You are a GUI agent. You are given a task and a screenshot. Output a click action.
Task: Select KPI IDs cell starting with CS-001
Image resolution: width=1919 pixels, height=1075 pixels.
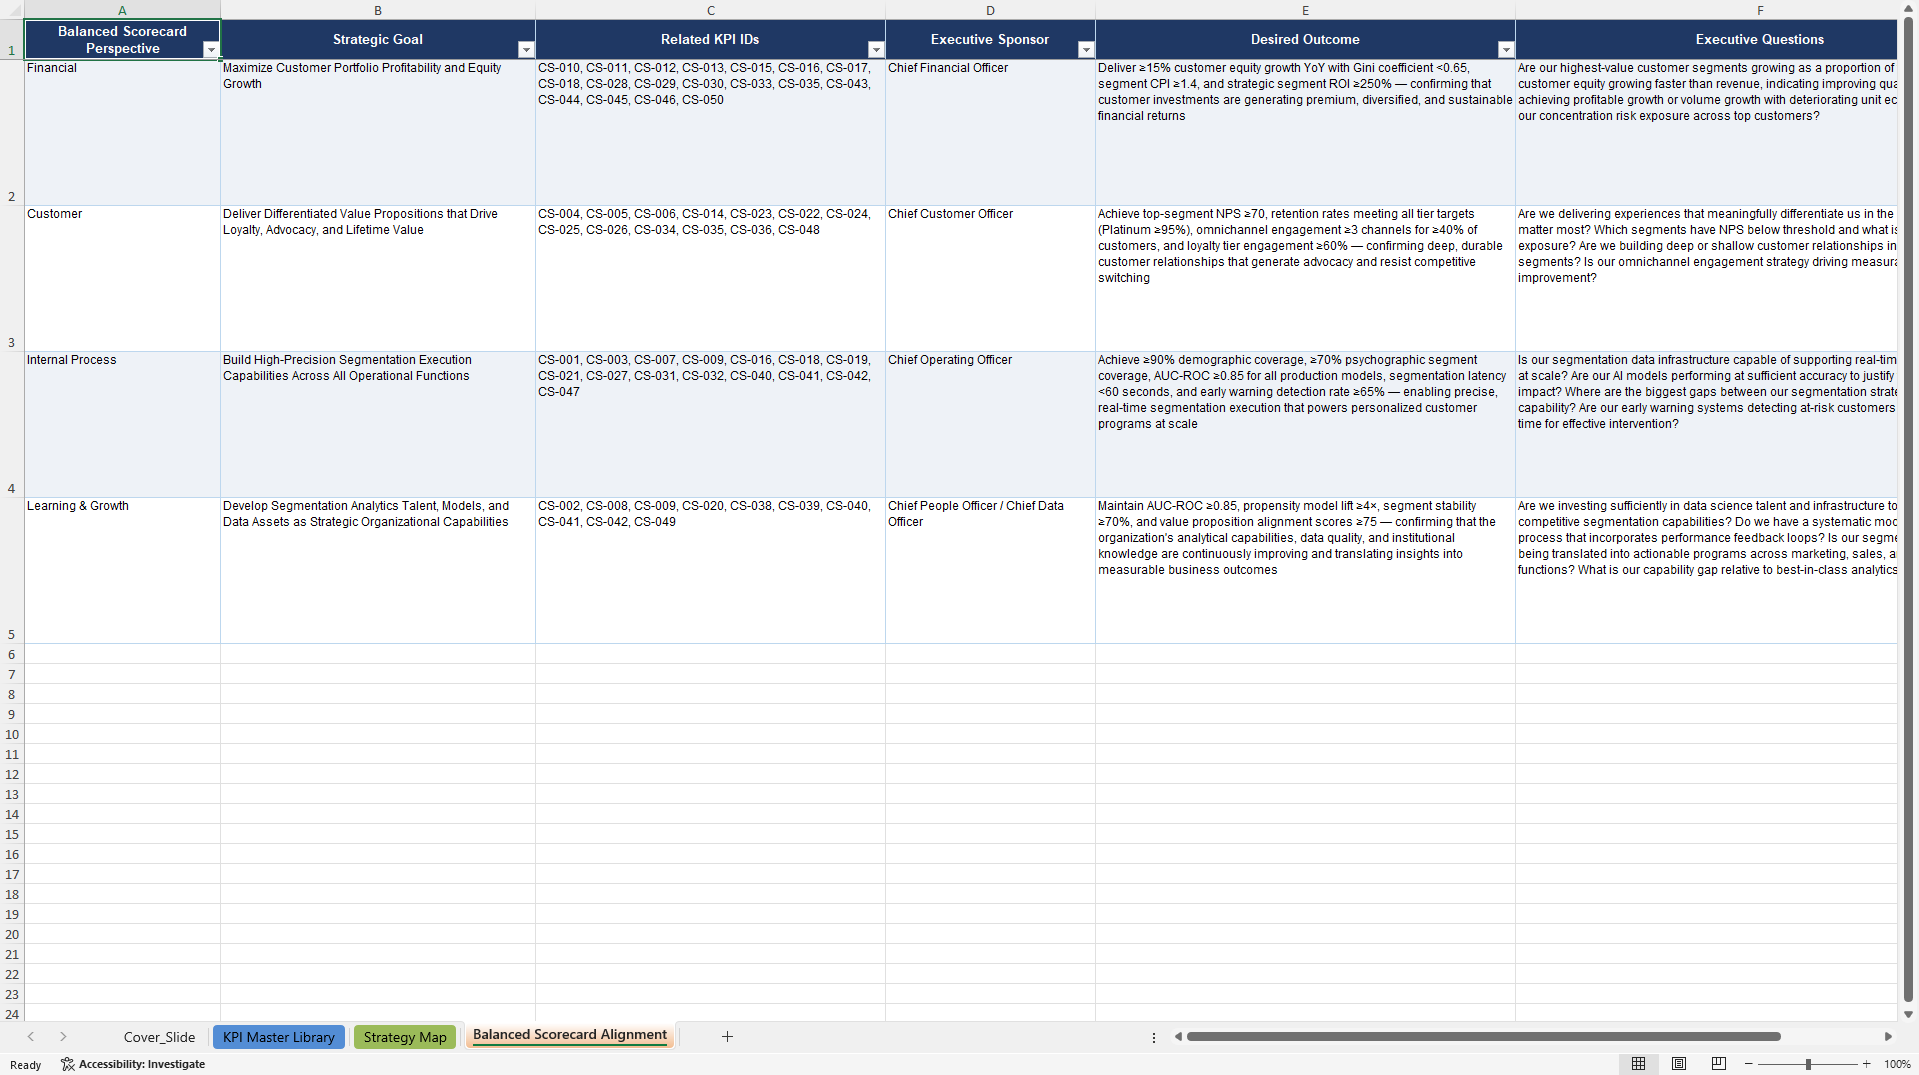711,424
